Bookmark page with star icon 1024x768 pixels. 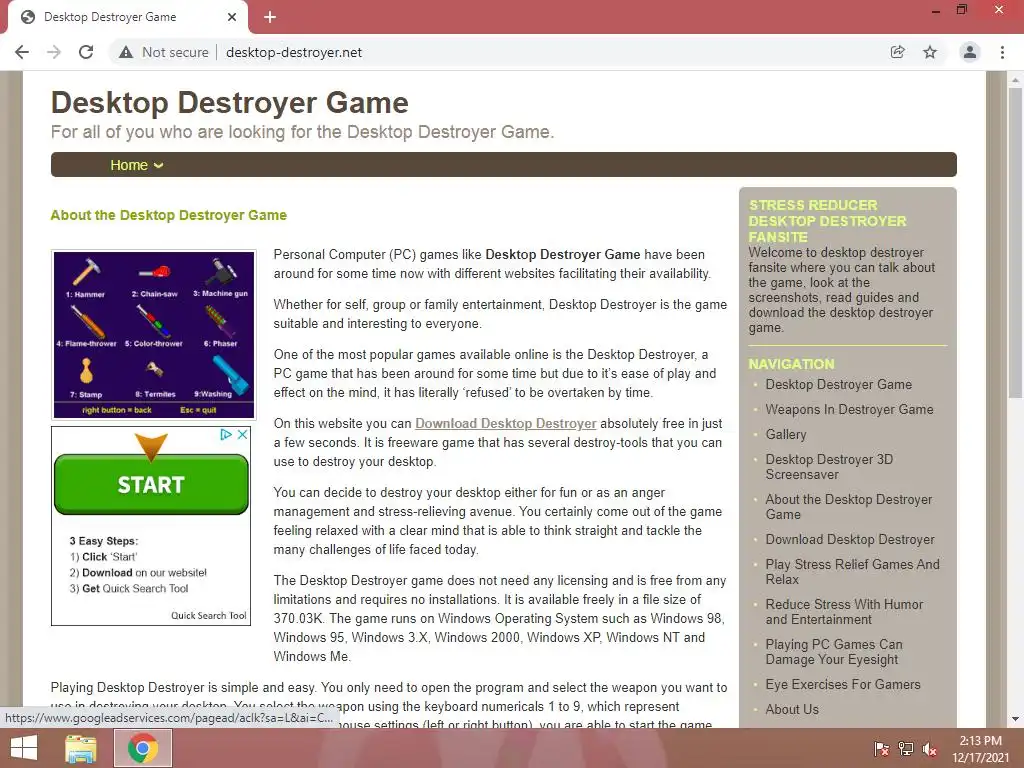[930, 52]
